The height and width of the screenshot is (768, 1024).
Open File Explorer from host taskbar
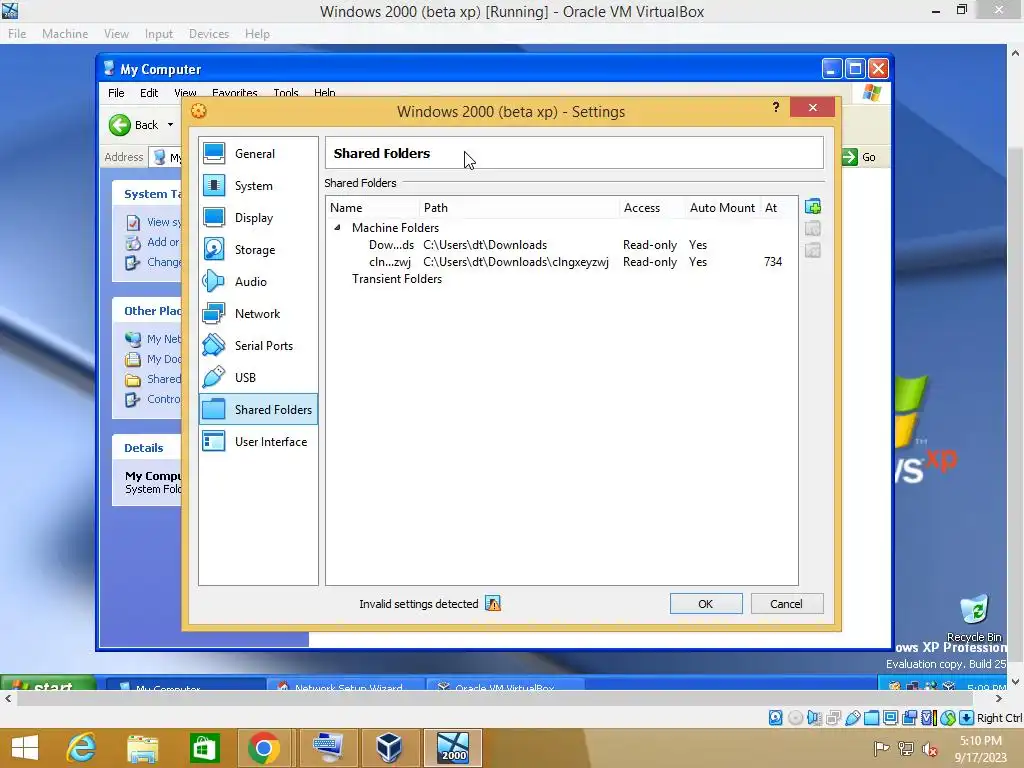click(x=142, y=748)
